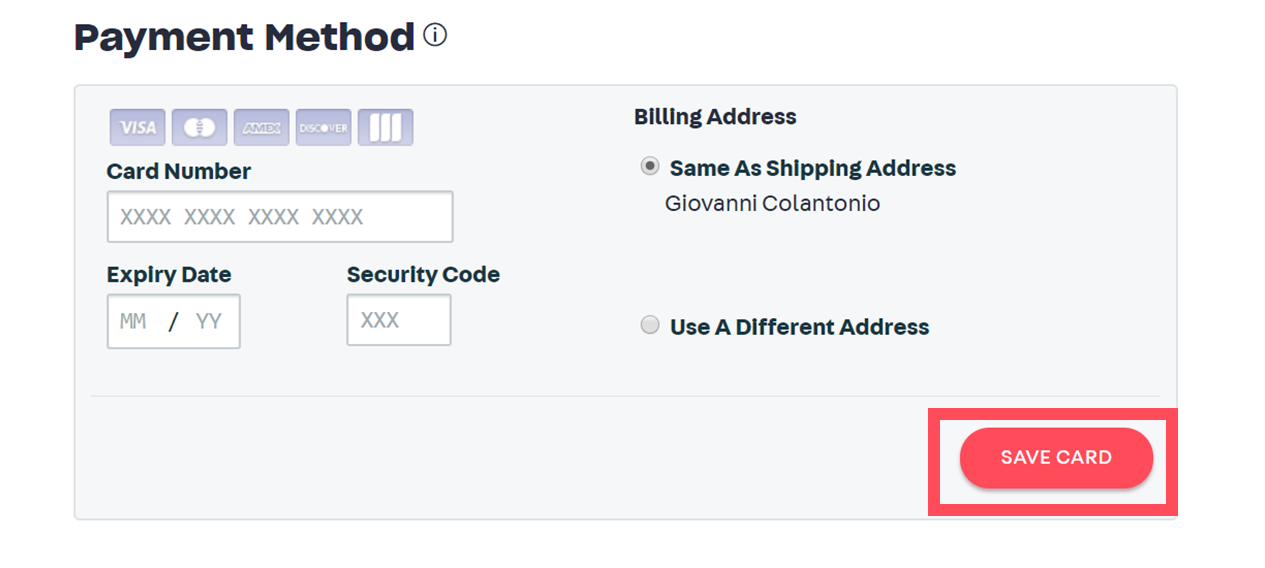Click the Mastercard logo icon
This screenshot has width=1265, height=568.
click(x=200, y=128)
